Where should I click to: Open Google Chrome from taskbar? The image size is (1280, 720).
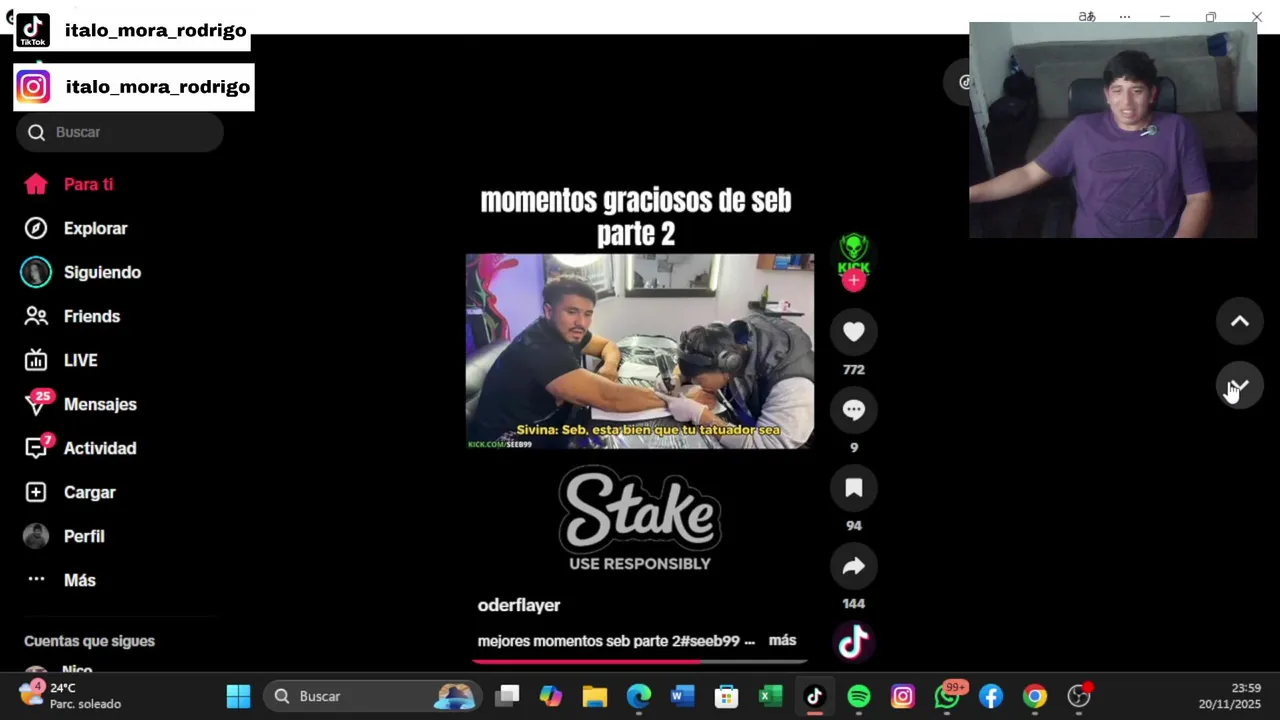click(x=1035, y=696)
